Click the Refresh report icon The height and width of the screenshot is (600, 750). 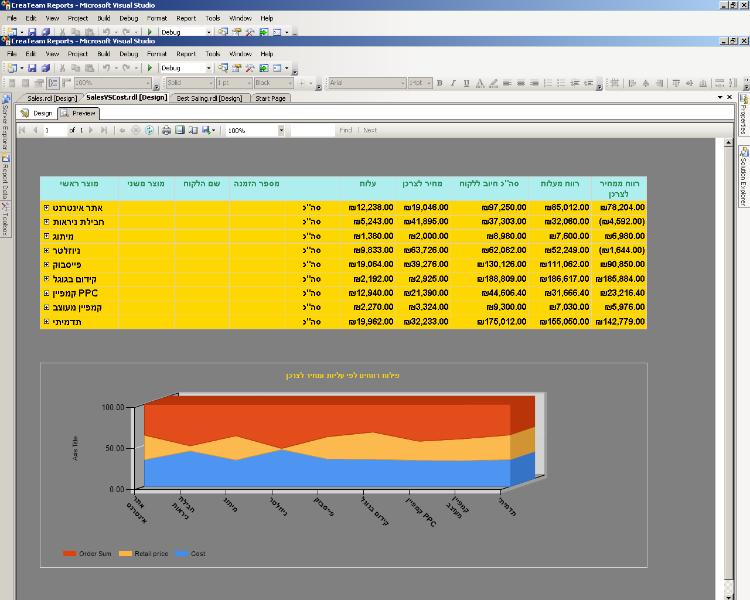point(149,130)
